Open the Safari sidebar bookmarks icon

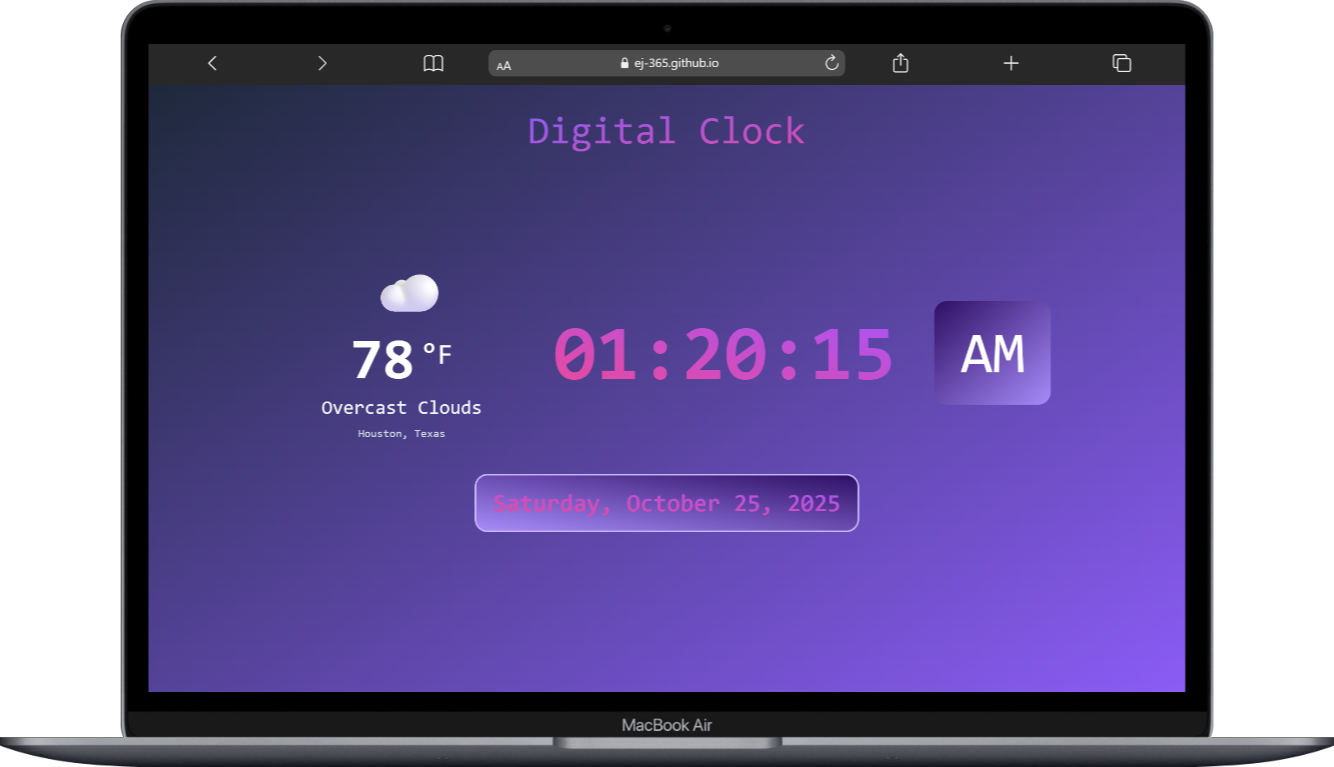pyautogui.click(x=433, y=63)
